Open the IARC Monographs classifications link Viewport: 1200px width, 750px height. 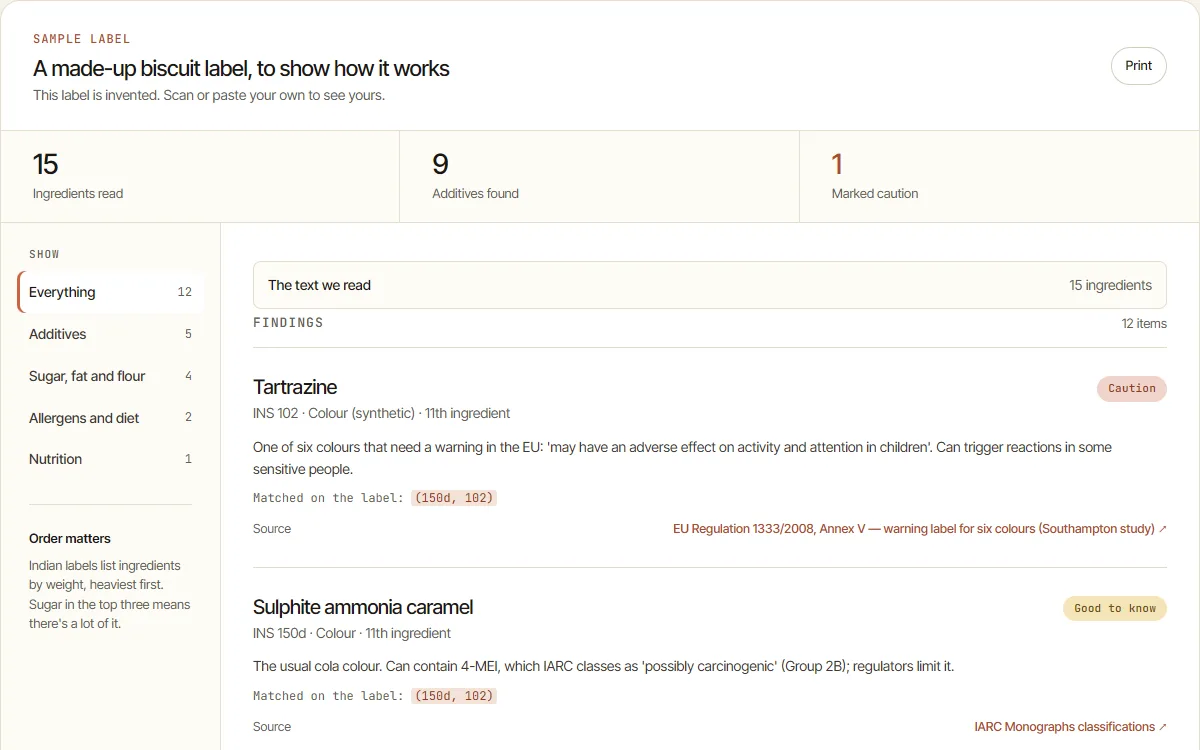[x=1070, y=727]
